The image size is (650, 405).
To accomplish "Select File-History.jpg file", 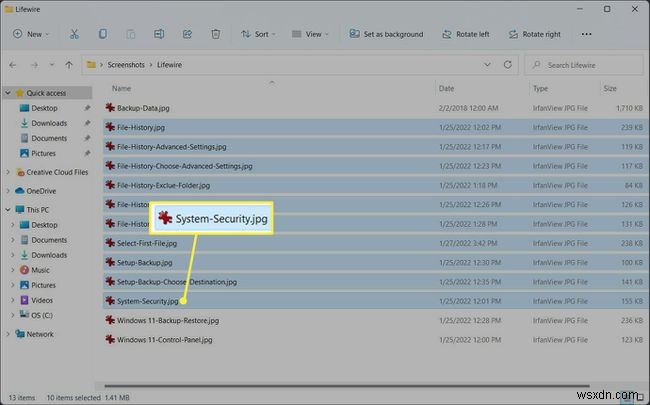I will coord(141,127).
